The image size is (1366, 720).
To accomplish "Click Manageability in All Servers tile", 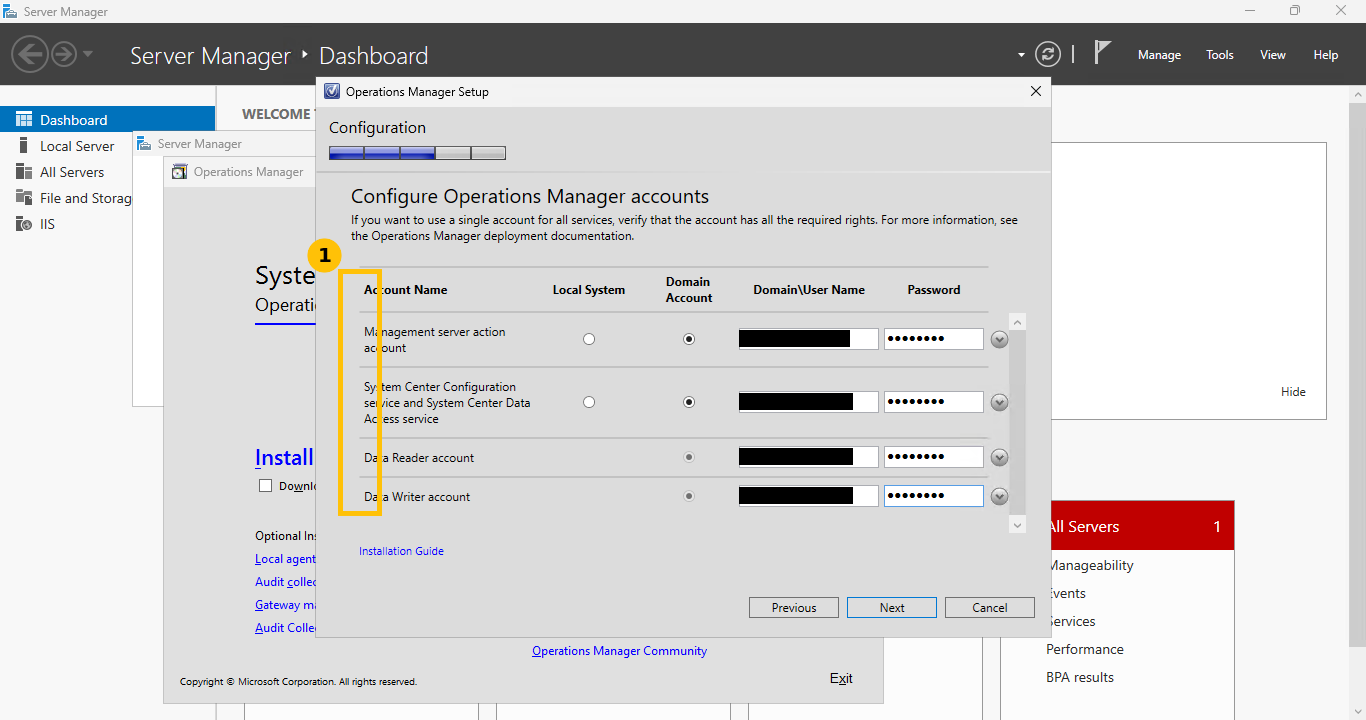I will click(1090, 565).
